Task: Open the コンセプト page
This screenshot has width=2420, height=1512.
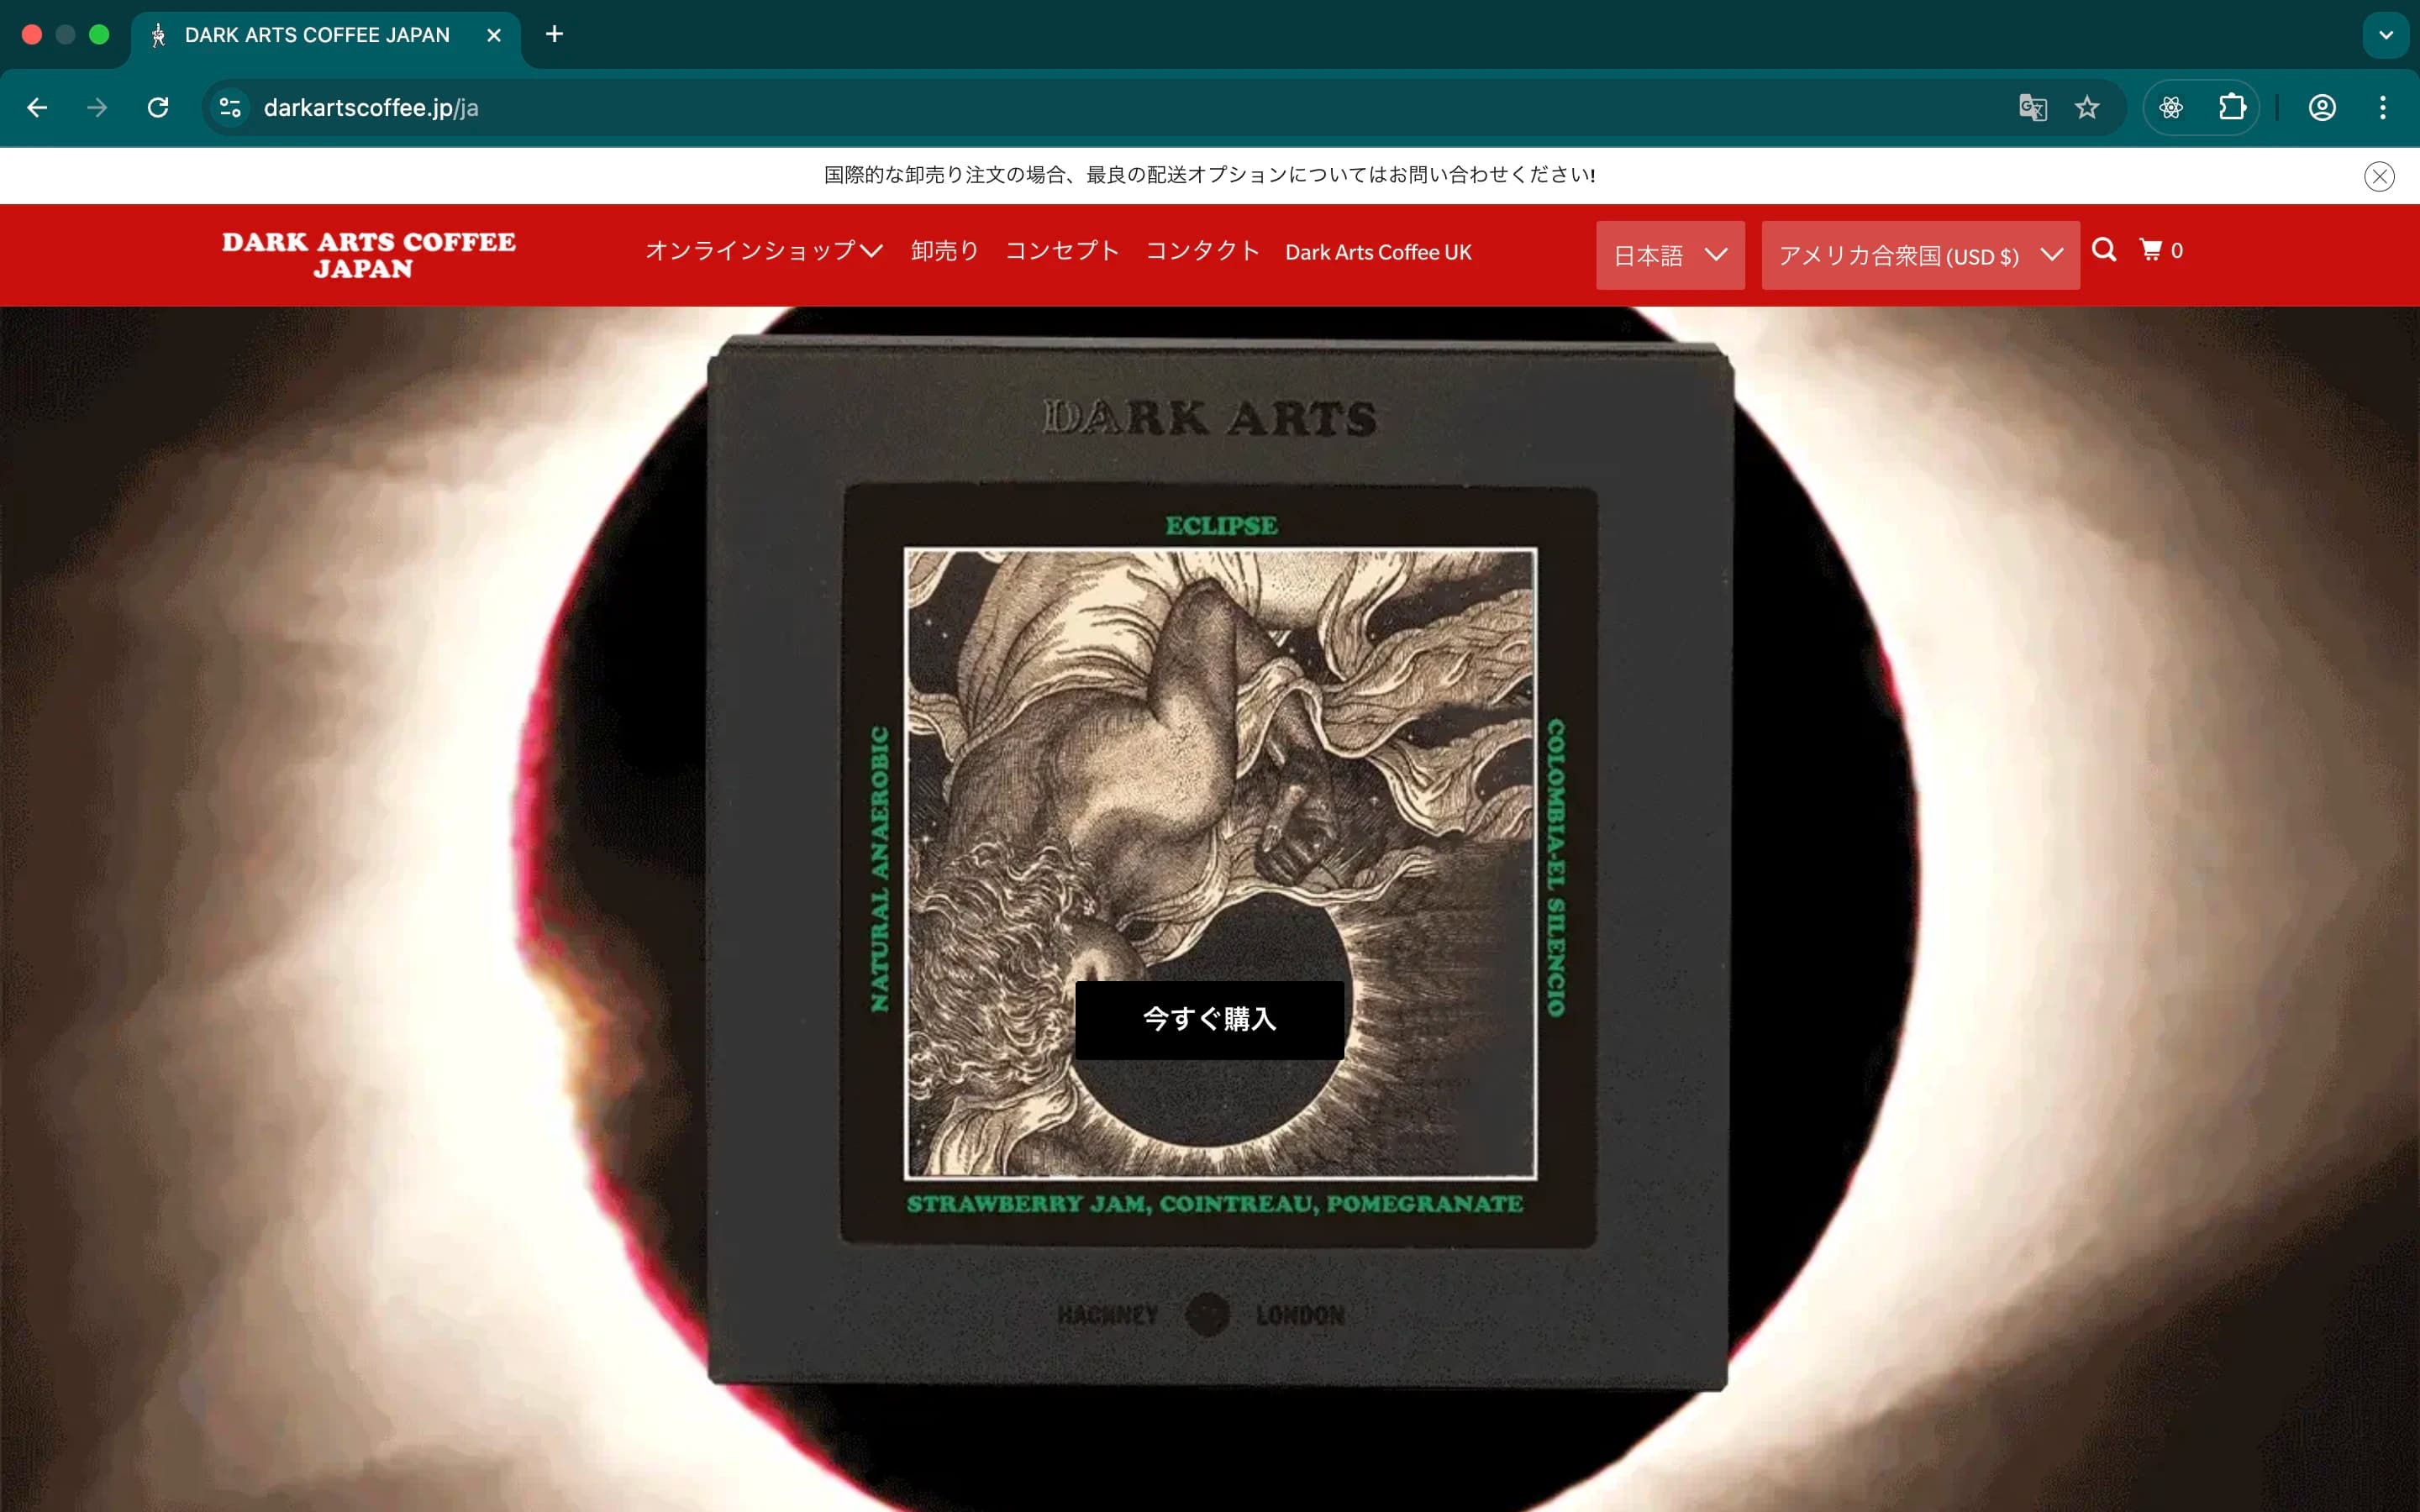Action: [x=1061, y=251]
